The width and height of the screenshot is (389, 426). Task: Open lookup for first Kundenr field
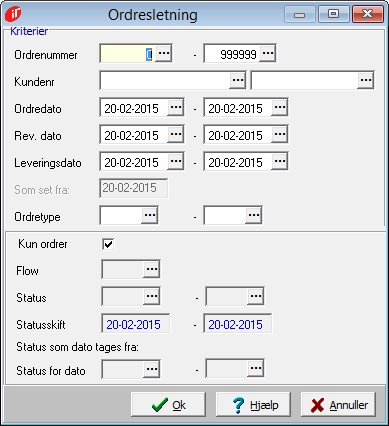(x=237, y=80)
